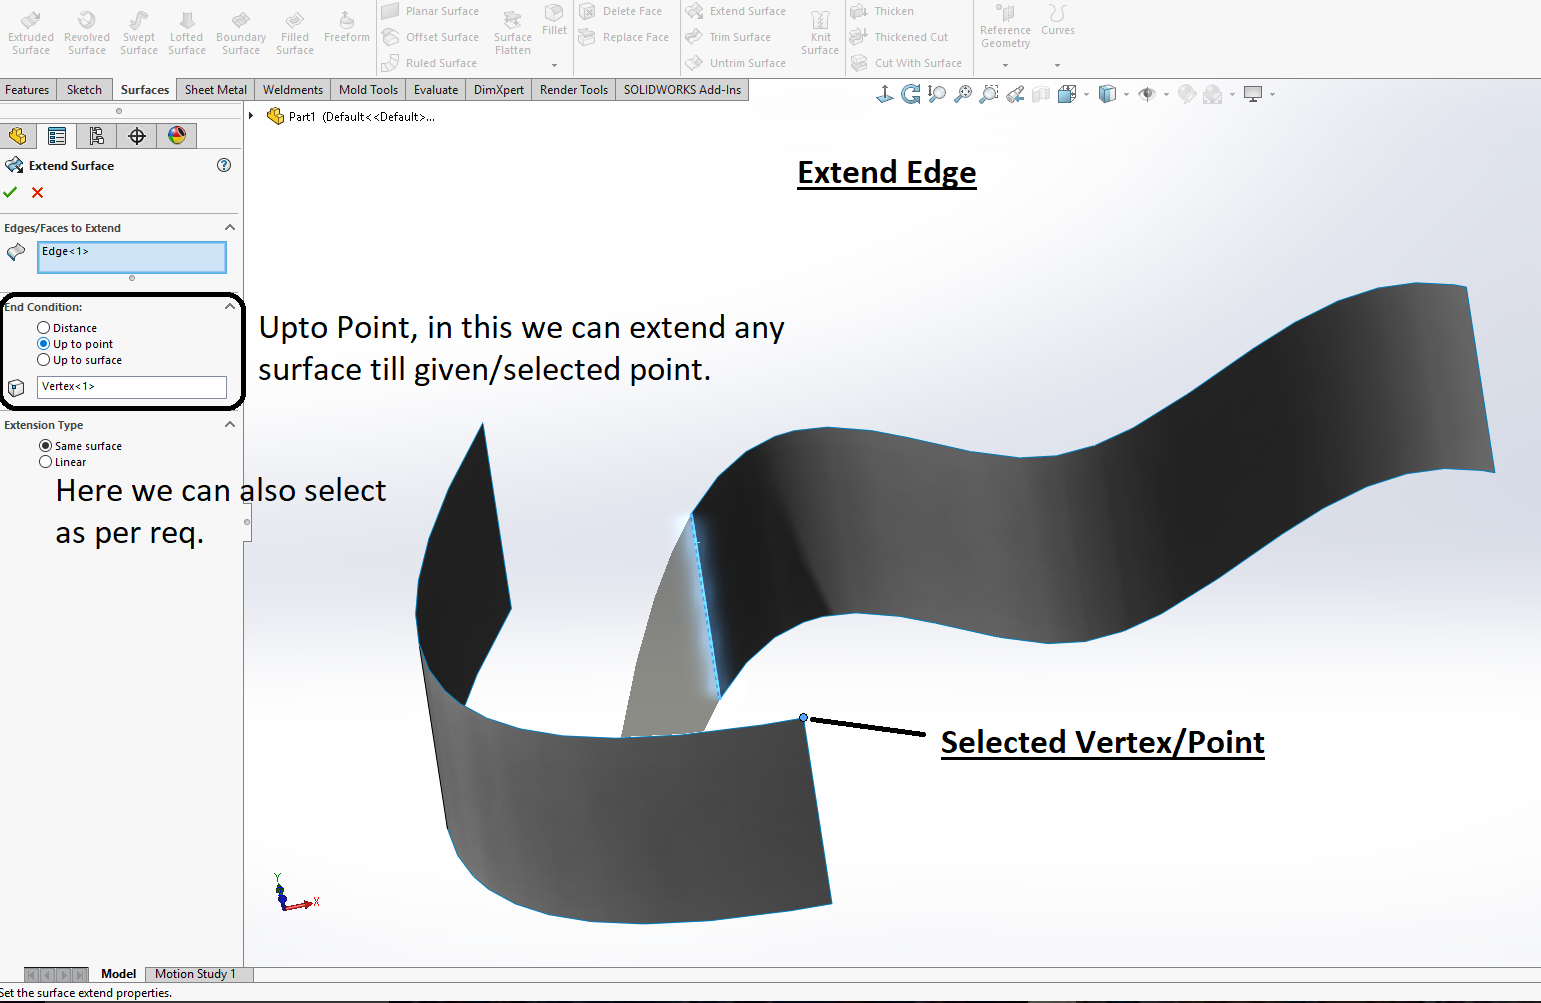The image size is (1541, 1003).
Task: Click the Extend Surface toolbar button
Action: [x=736, y=11]
